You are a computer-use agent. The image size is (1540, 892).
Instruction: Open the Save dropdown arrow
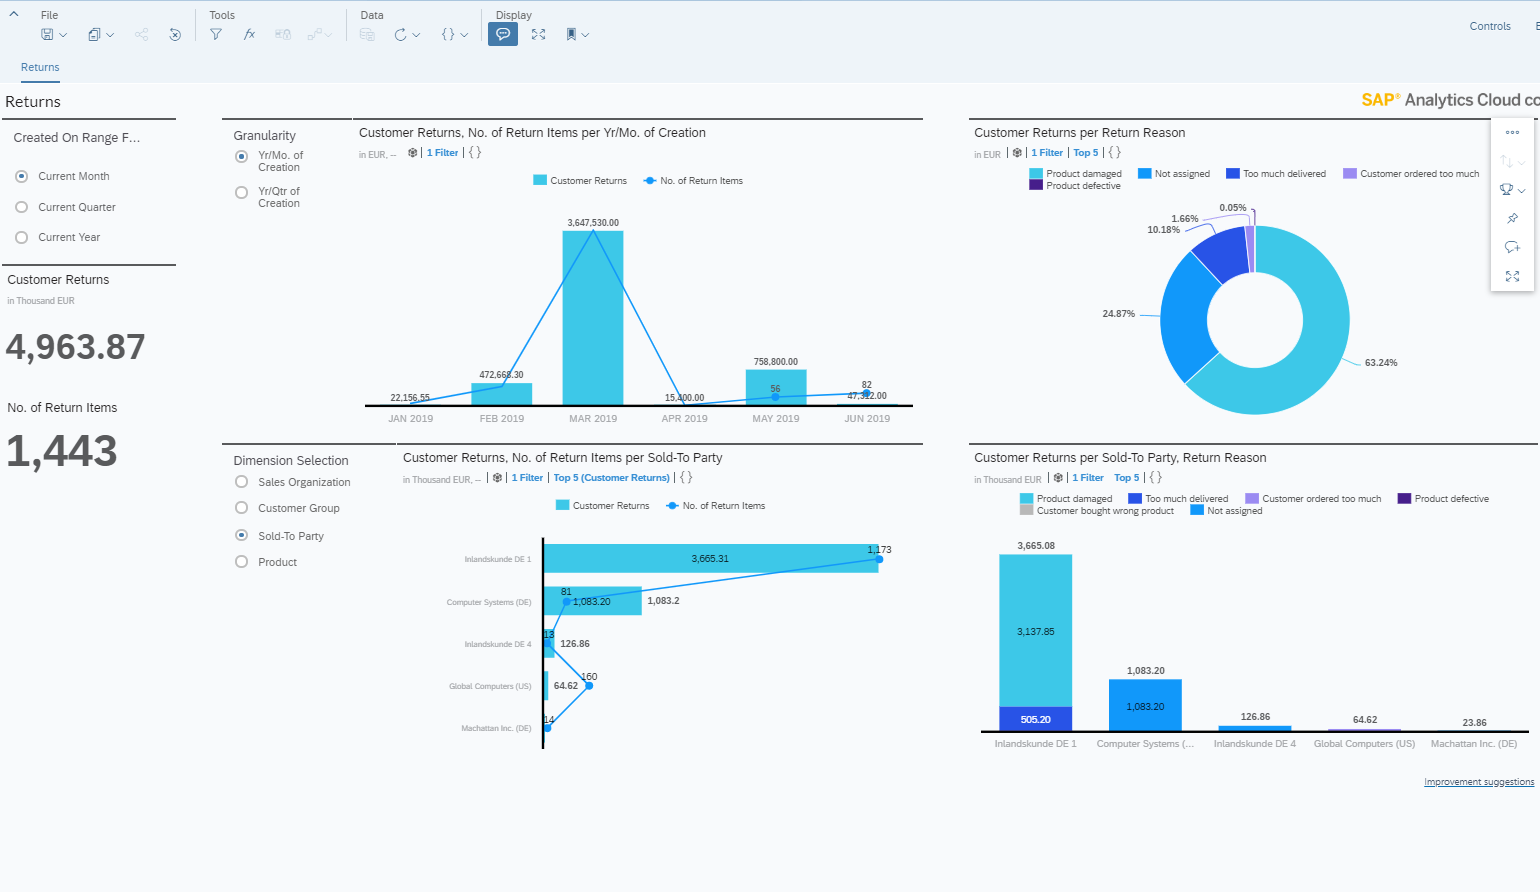click(x=63, y=35)
